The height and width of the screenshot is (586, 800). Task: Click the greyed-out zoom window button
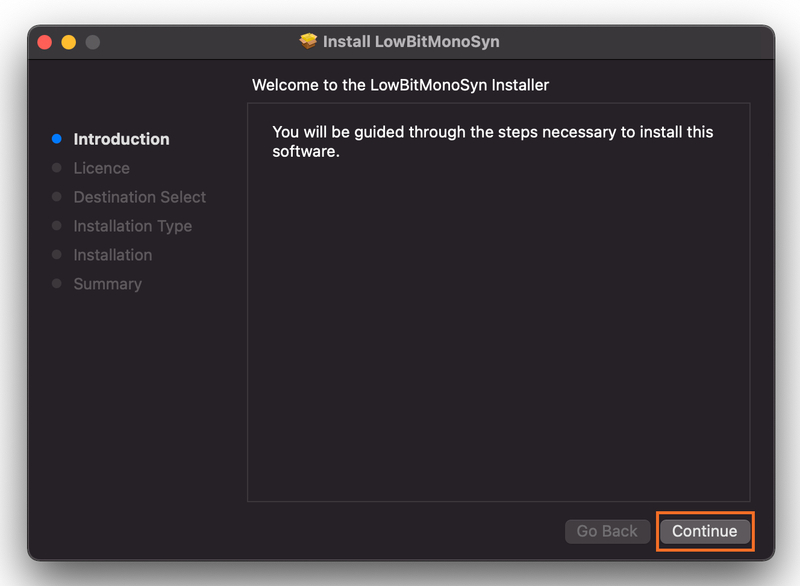[x=93, y=42]
